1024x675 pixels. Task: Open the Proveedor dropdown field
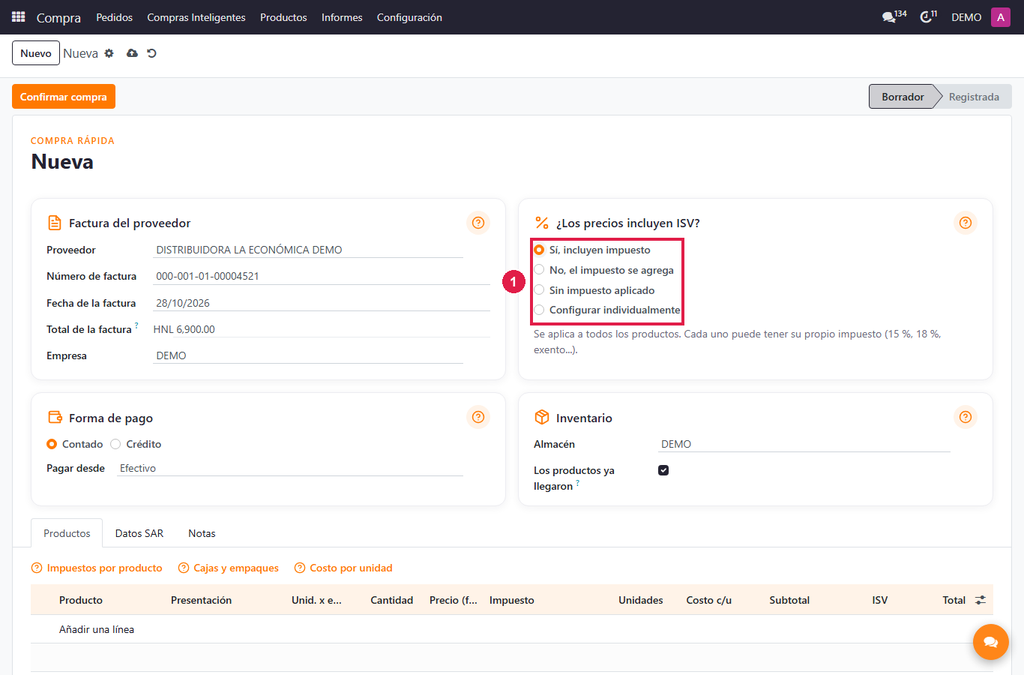(308, 250)
